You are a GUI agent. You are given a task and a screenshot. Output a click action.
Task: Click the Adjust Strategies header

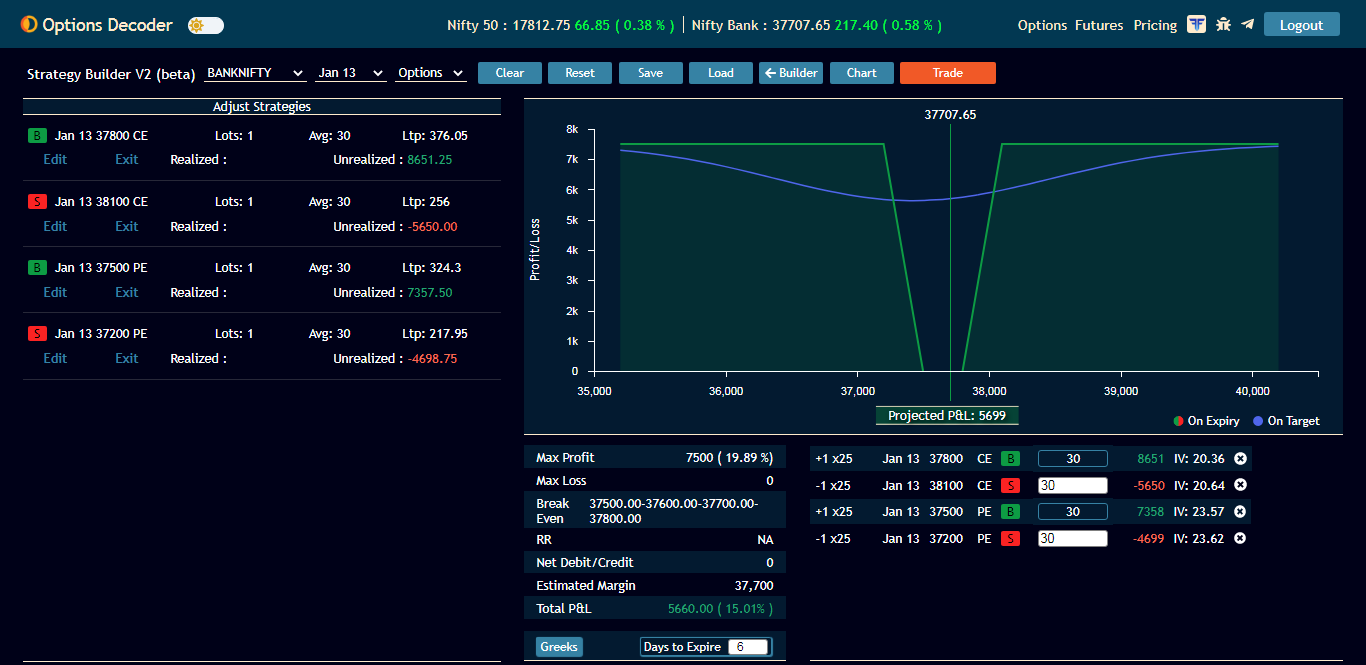tap(262, 106)
